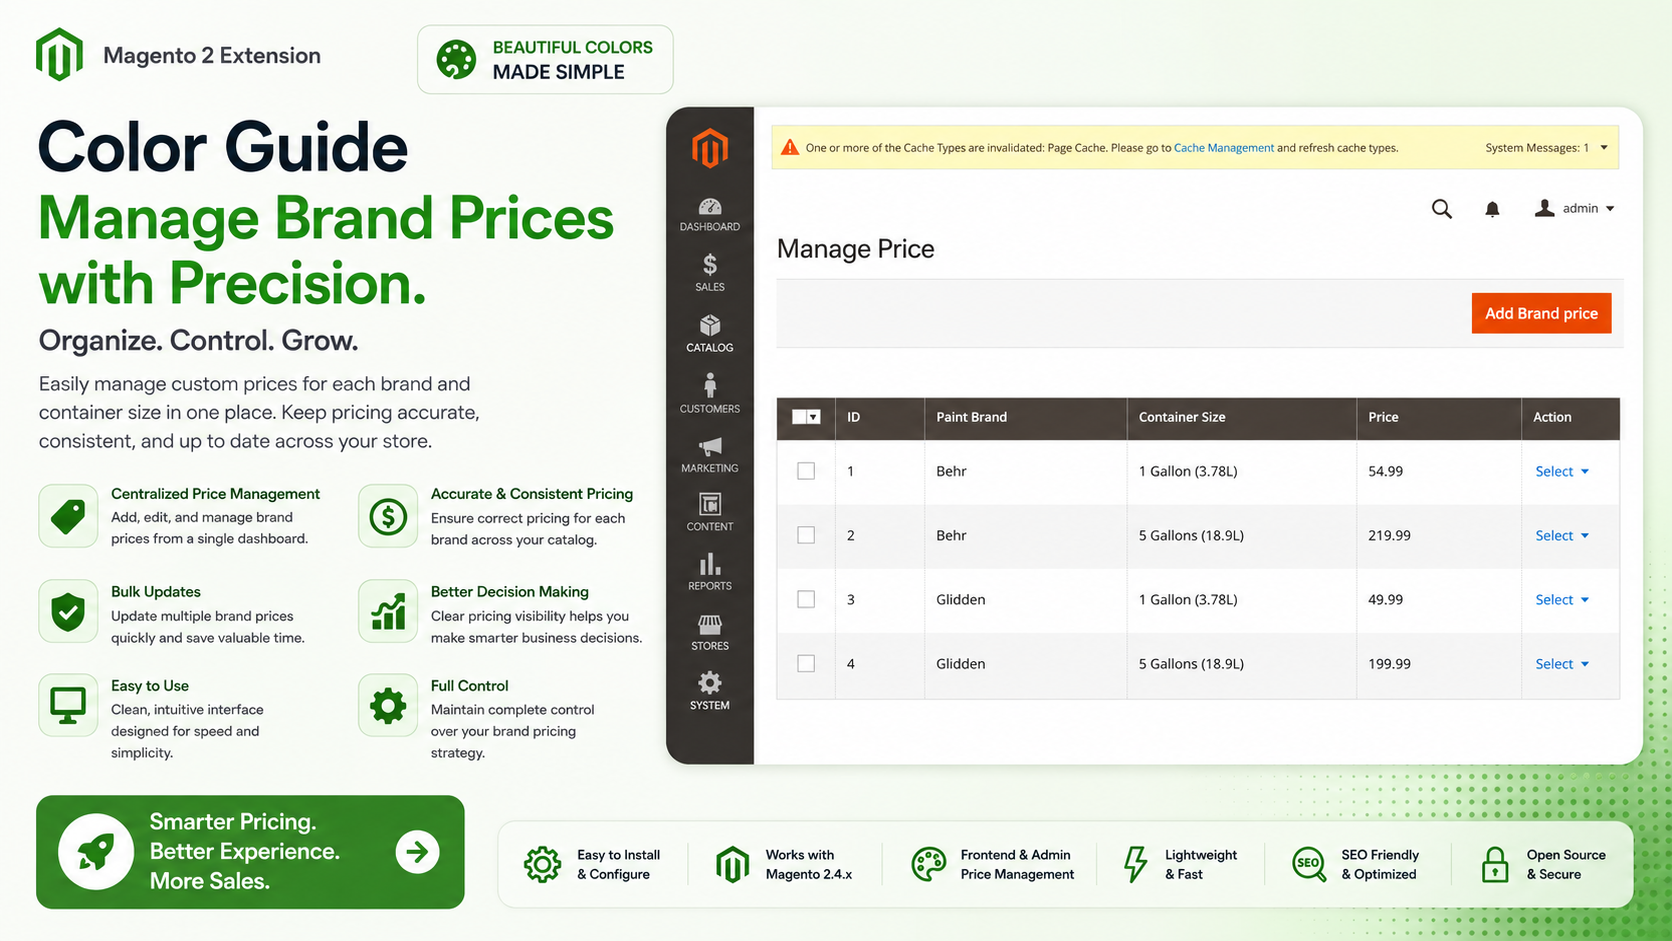Screen dimensions: 1672x941
Task: Open Select action dropdown for price 219.99
Action: (1562, 535)
